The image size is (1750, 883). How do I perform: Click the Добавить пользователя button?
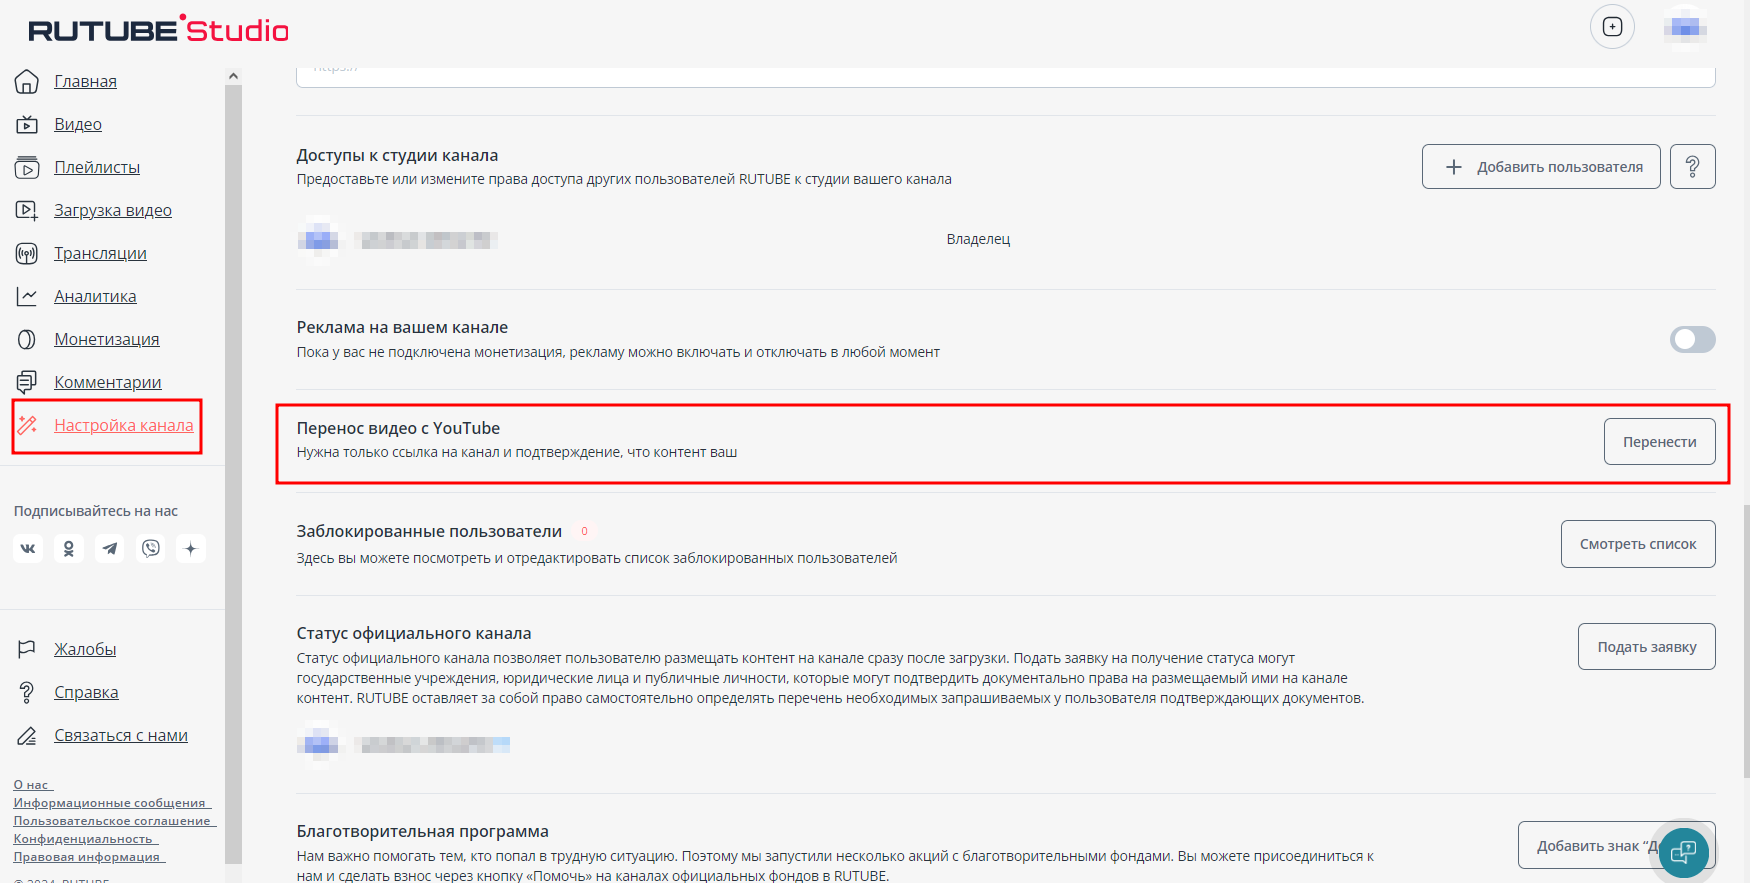coord(1541,167)
